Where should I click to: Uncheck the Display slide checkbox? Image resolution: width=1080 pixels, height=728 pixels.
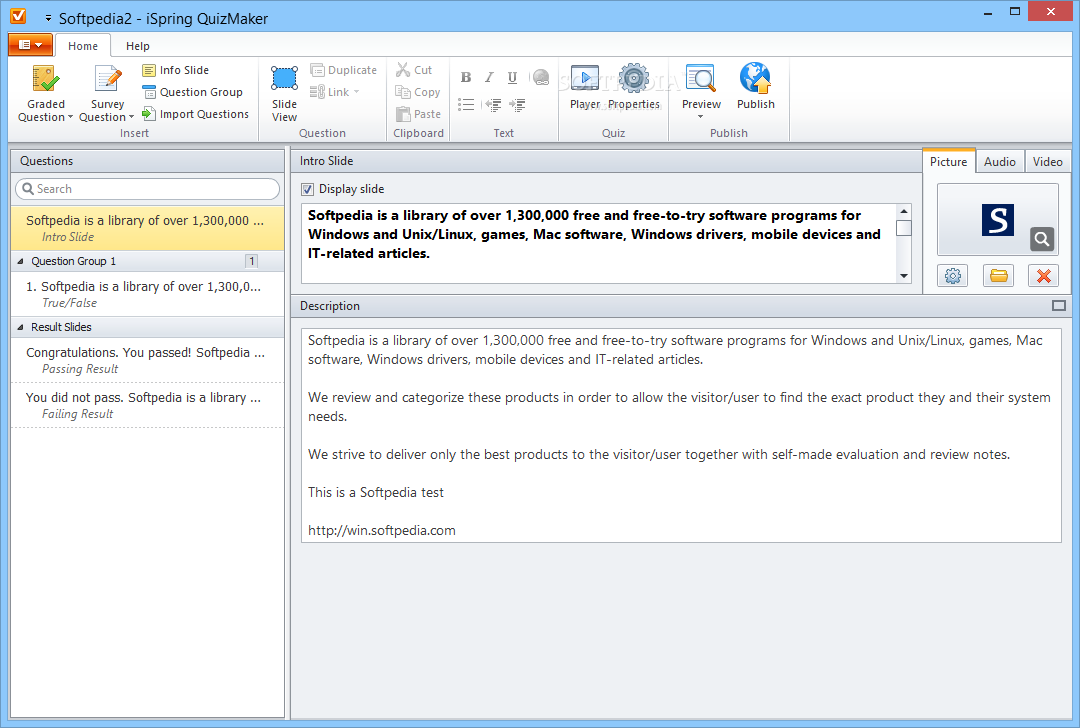(x=307, y=189)
